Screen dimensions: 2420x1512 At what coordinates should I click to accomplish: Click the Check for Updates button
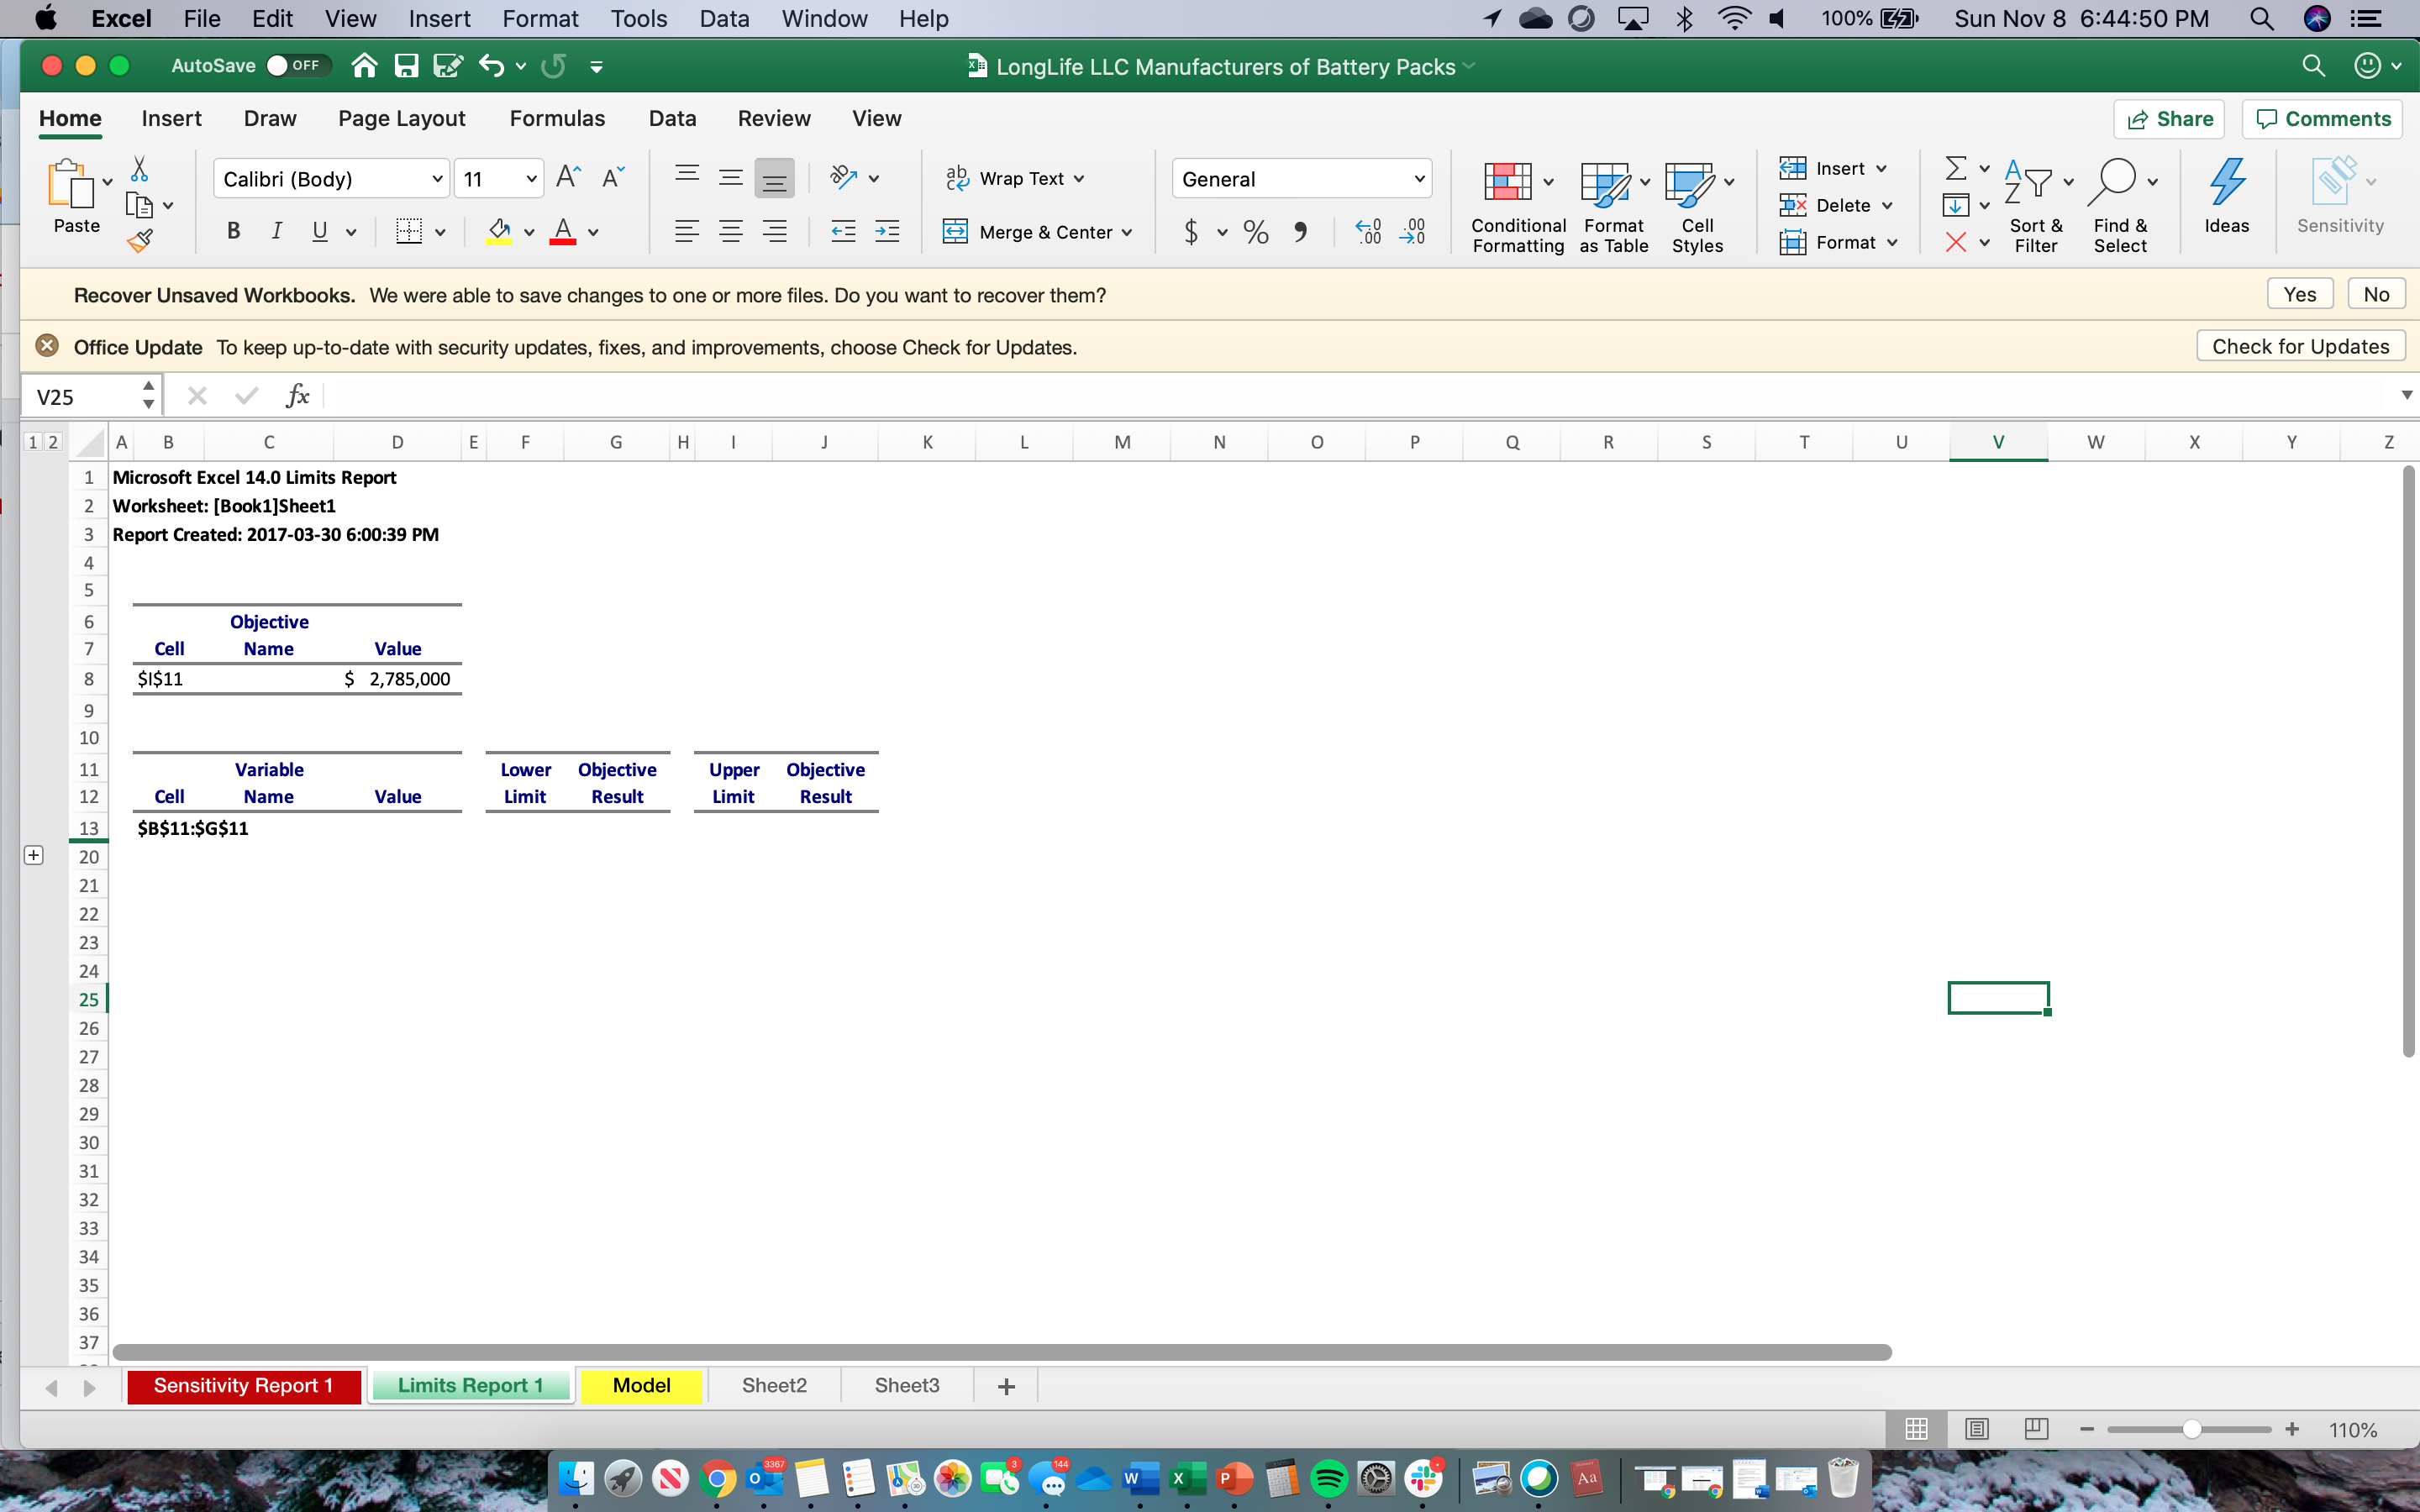point(2299,346)
